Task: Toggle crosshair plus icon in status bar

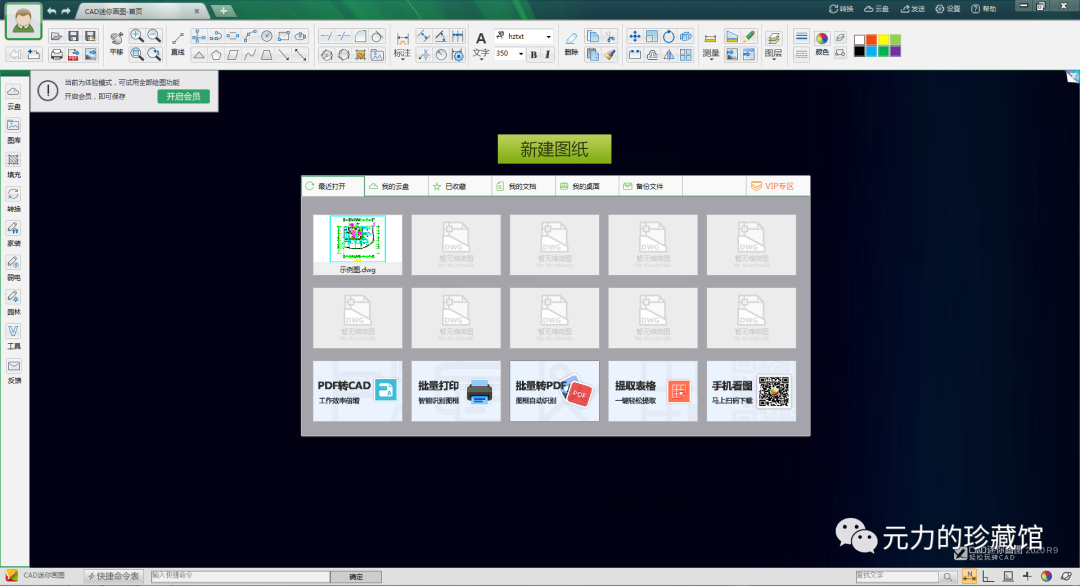Action: (x=1027, y=576)
